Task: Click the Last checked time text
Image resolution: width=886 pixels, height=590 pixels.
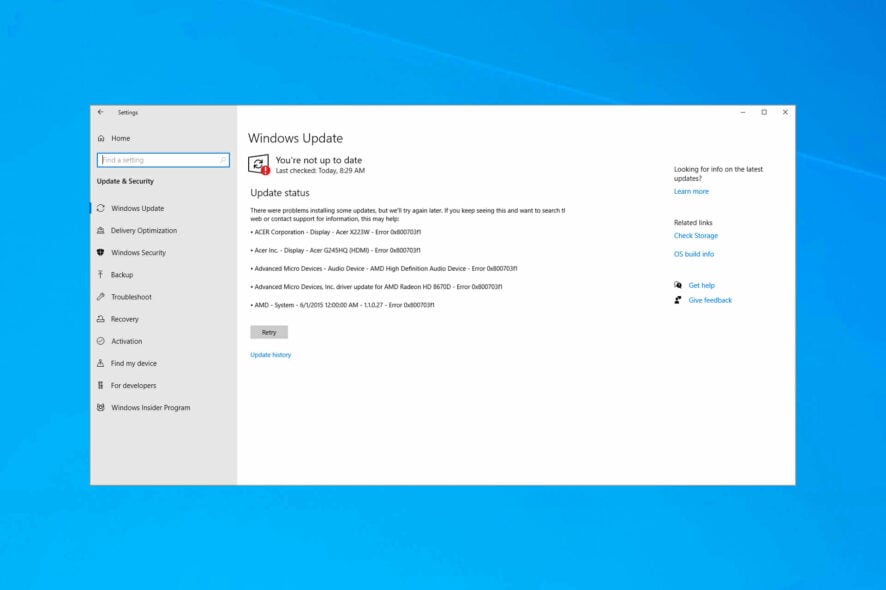Action: click(x=320, y=170)
